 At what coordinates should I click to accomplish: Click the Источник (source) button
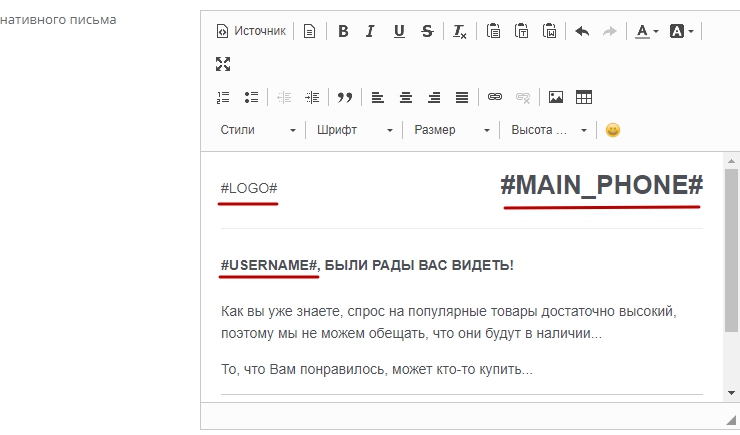pos(251,31)
